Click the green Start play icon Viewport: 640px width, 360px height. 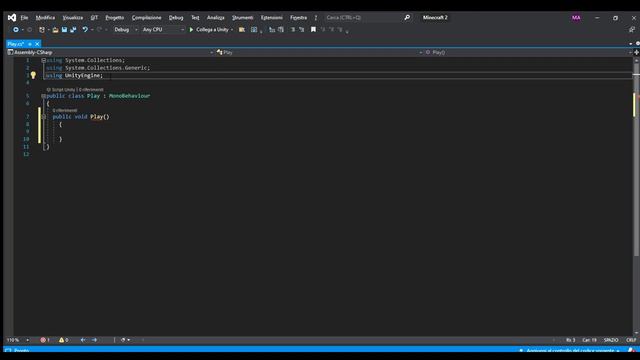click(191, 30)
